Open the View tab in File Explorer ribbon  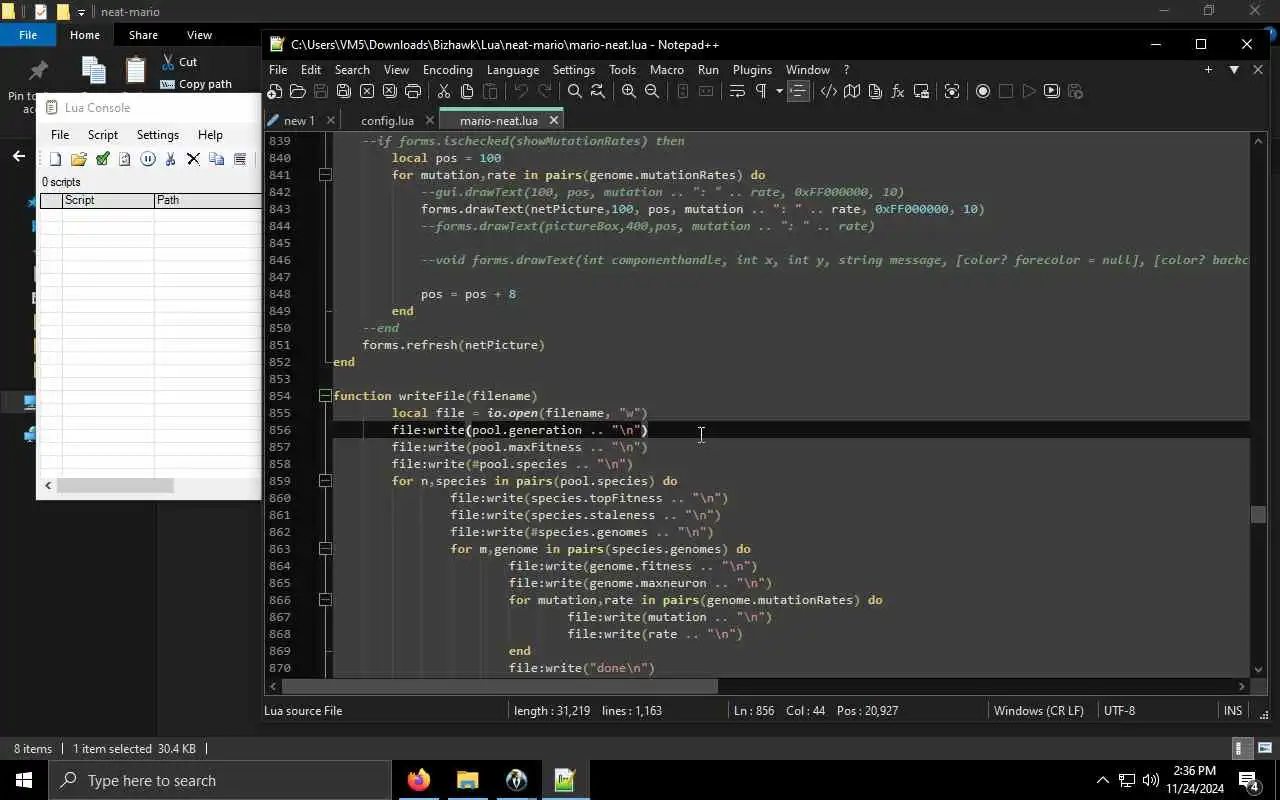click(199, 35)
